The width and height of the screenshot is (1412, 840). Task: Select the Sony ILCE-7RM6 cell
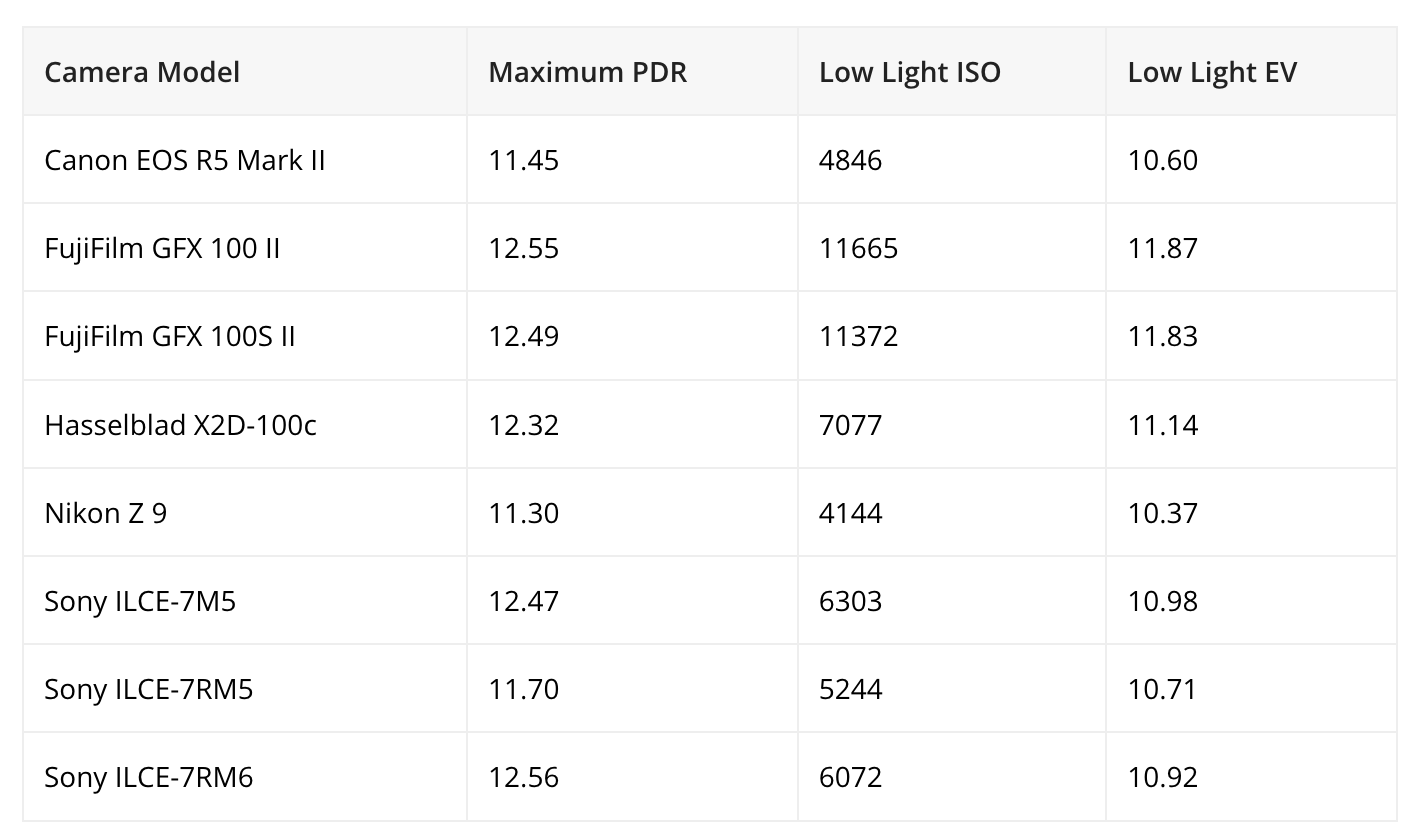(244, 777)
